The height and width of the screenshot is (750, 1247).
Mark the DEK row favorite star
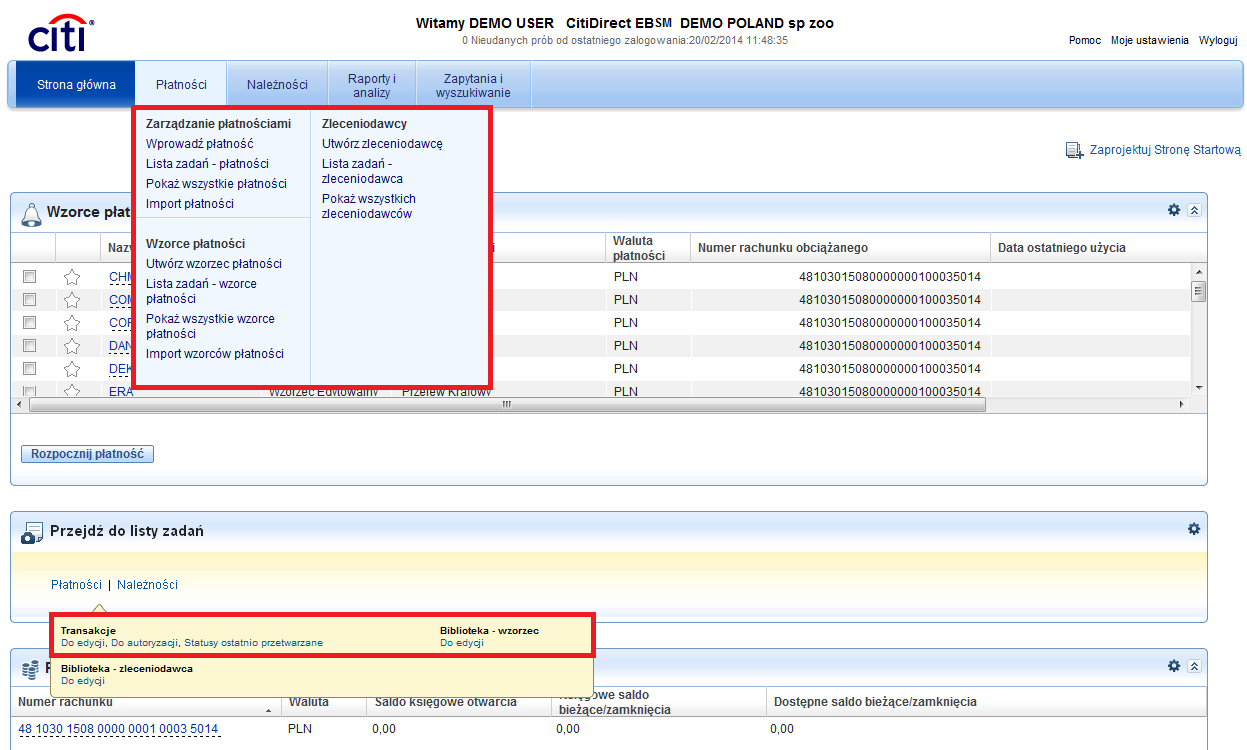click(x=72, y=369)
